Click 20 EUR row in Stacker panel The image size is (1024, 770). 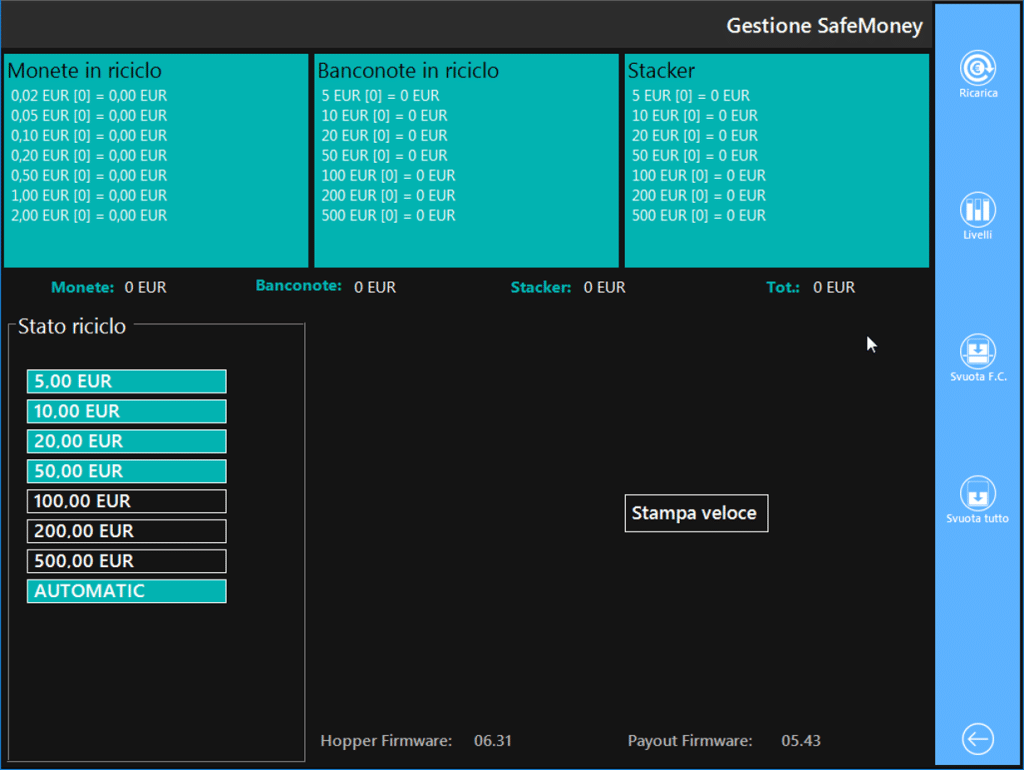click(695, 136)
